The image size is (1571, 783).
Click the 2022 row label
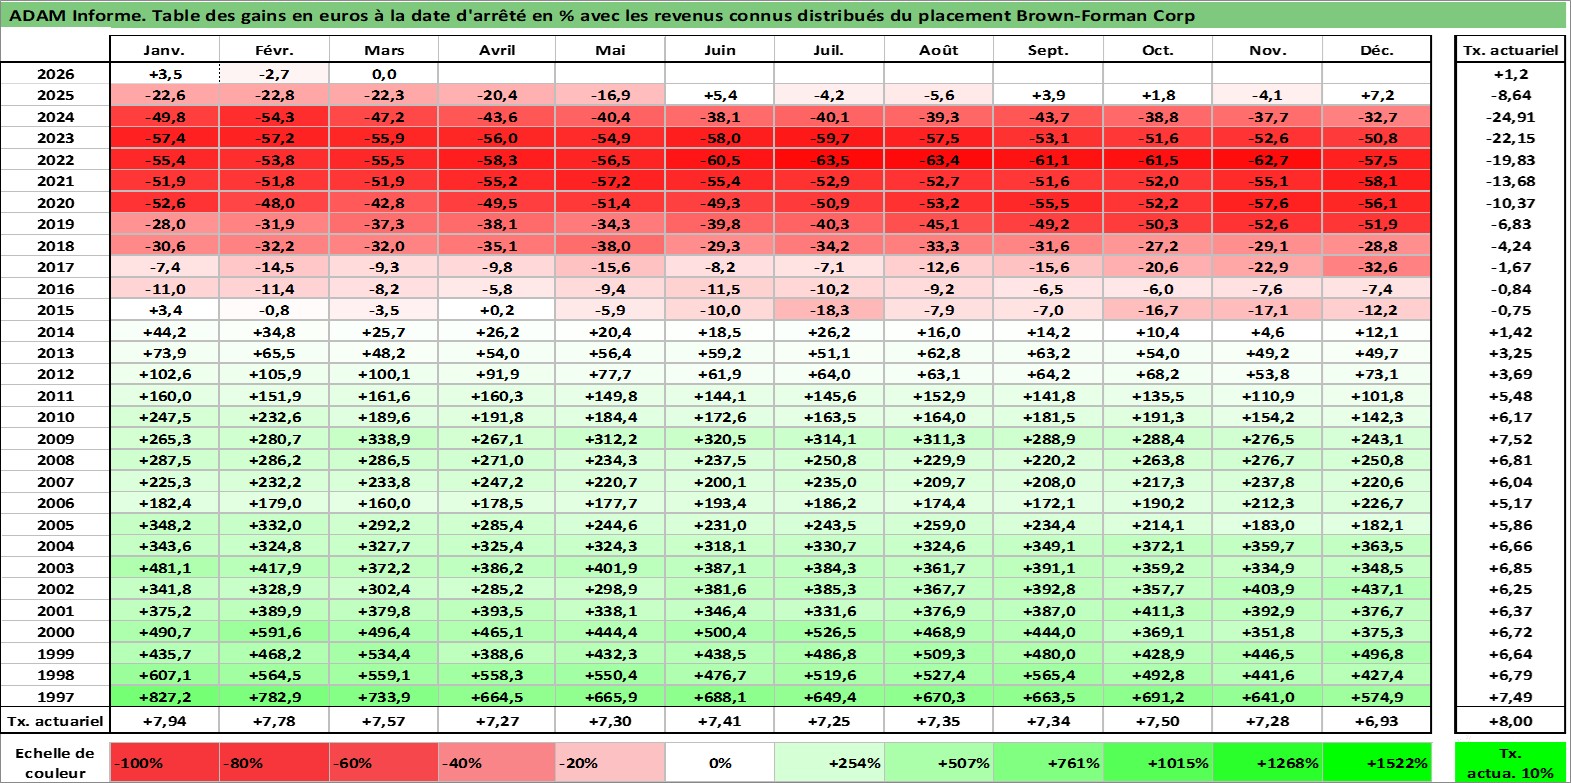(x=55, y=160)
